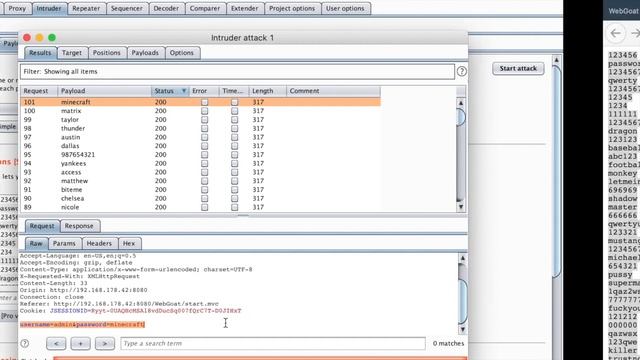Viewport: 640px width, 360px height.
Task: Click results table scroll up arrow
Action: pos(461,103)
